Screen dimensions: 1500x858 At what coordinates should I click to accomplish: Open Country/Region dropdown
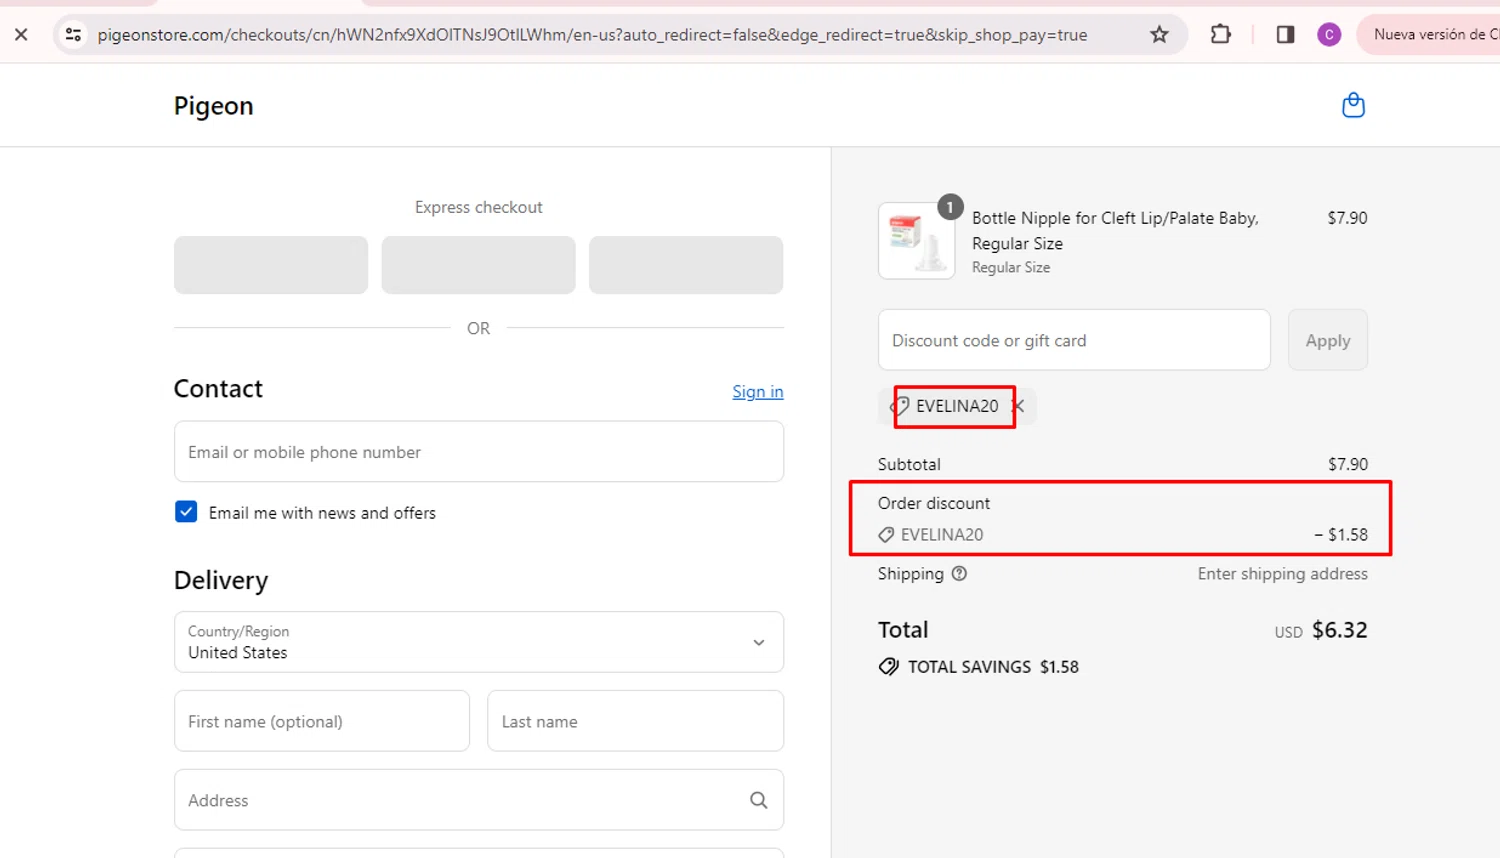tap(479, 642)
